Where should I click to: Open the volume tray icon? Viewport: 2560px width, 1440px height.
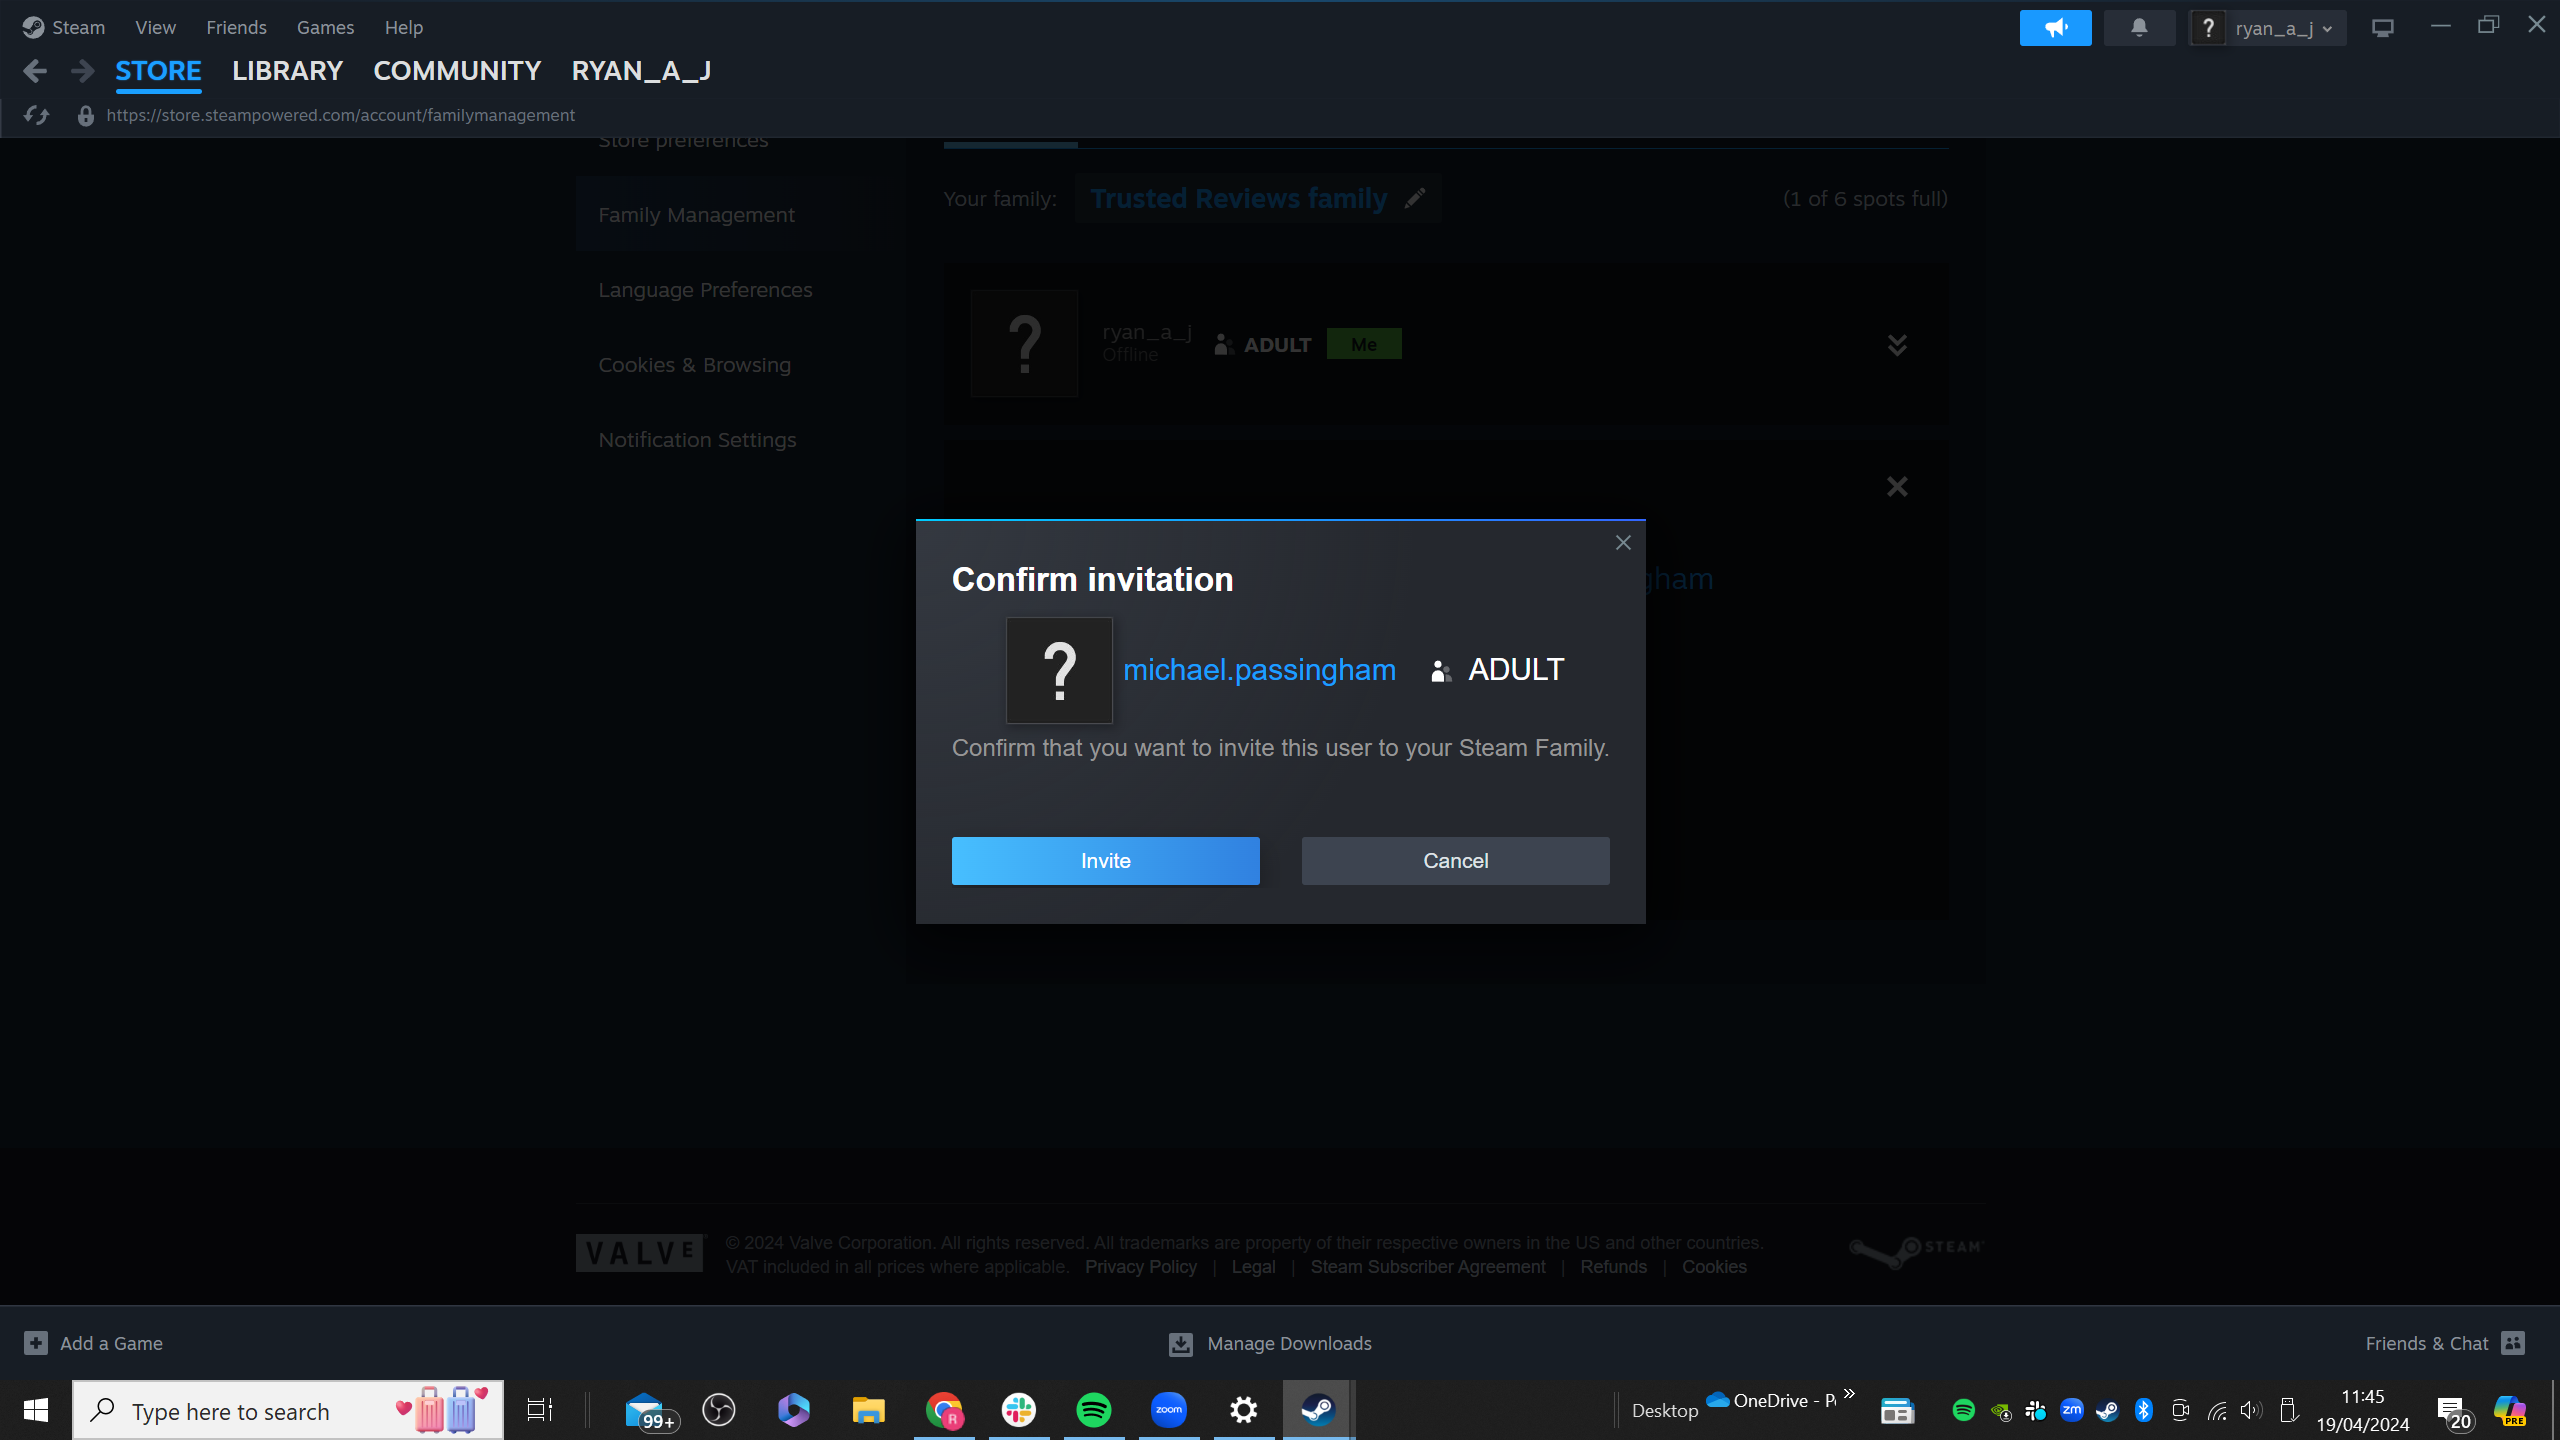click(2251, 1410)
